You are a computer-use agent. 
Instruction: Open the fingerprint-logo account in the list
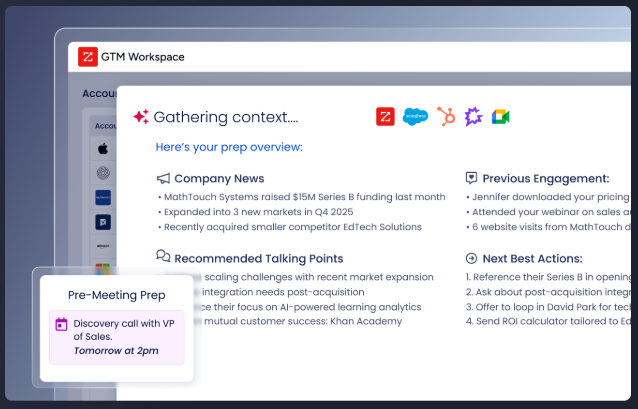(x=103, y=173)
